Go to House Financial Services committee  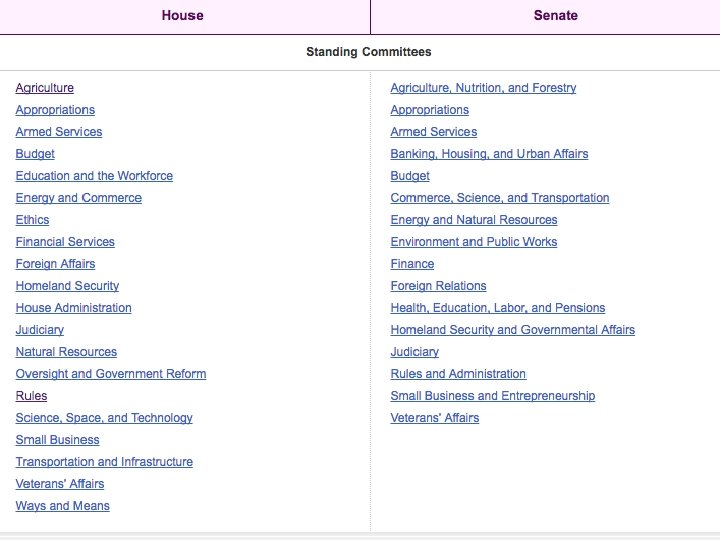coord(65,242)
